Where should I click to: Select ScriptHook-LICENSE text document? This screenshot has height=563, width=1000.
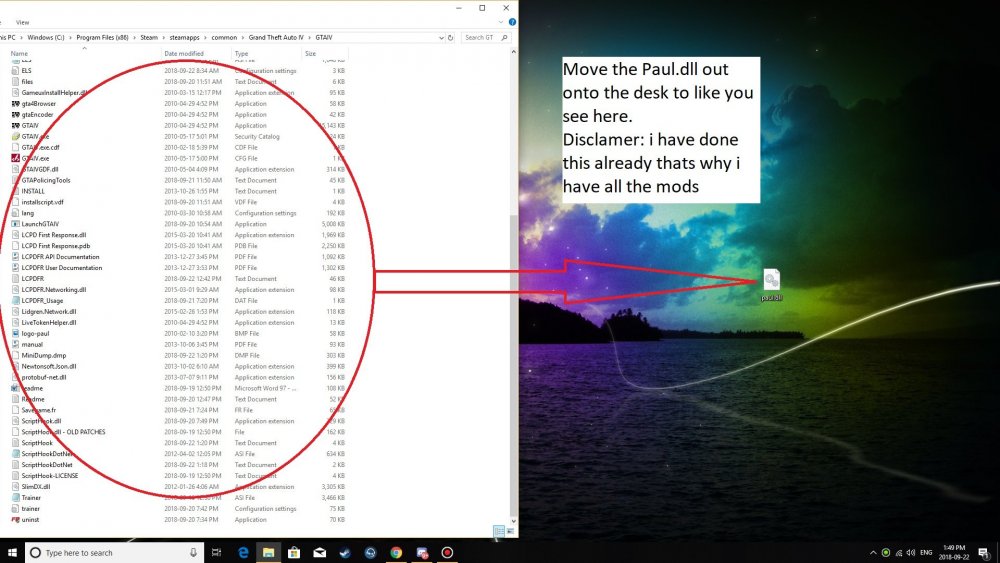[x=50, y=476]
